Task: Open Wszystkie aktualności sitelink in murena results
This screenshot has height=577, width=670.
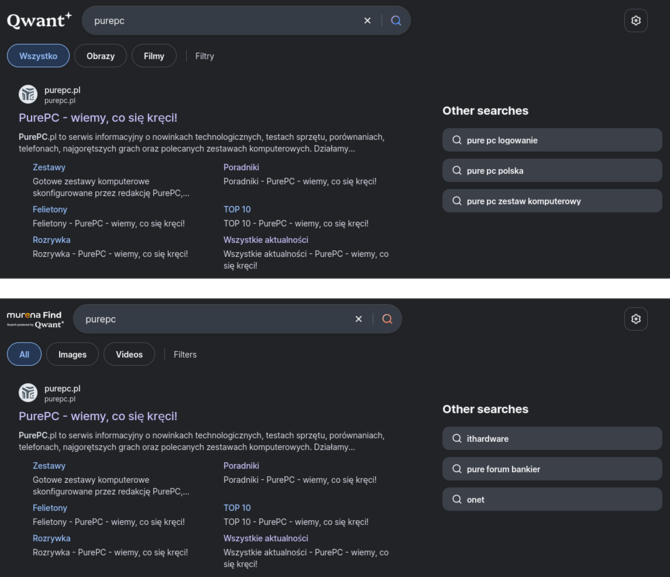Action: point(266,538)
